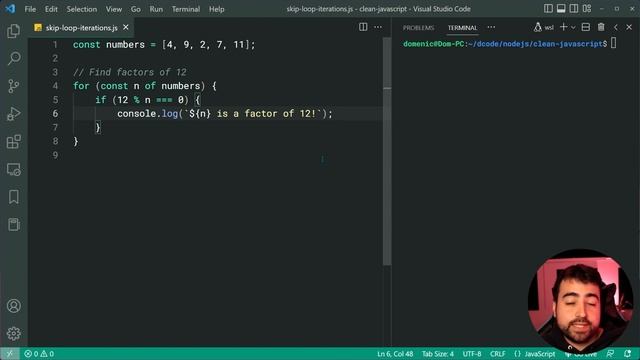Open the Go menu
640x360 pixels.
136,9
